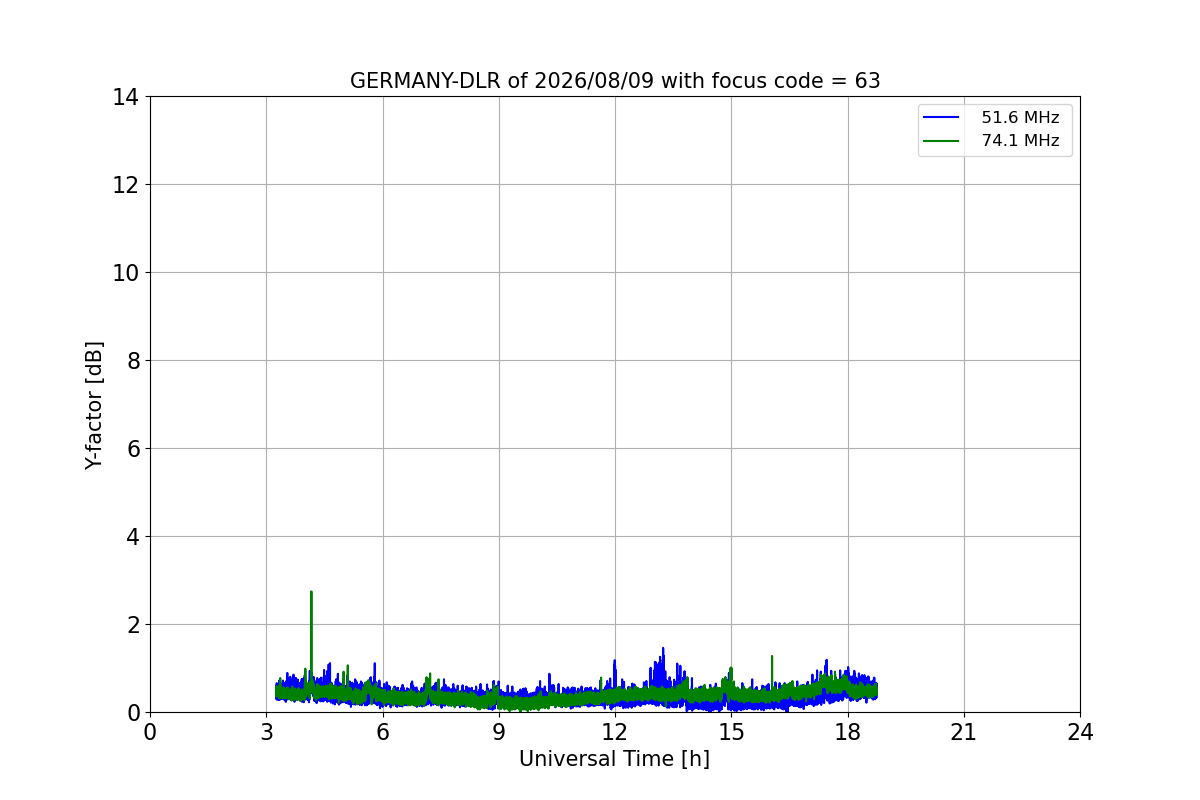Click the plot title GERMANY-DLR text
This screenshot has height=800, width=1200.
426,81
